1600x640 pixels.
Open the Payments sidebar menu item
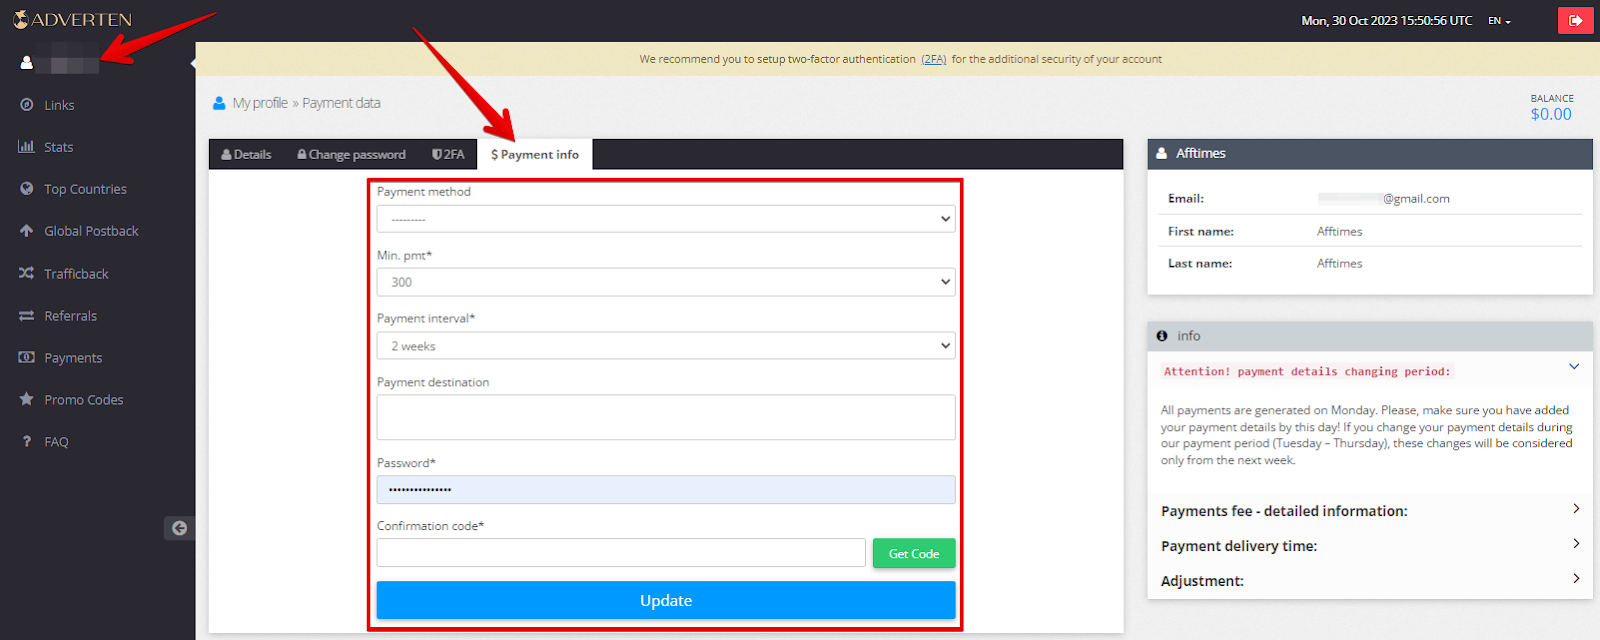click(x=73, y=358)
